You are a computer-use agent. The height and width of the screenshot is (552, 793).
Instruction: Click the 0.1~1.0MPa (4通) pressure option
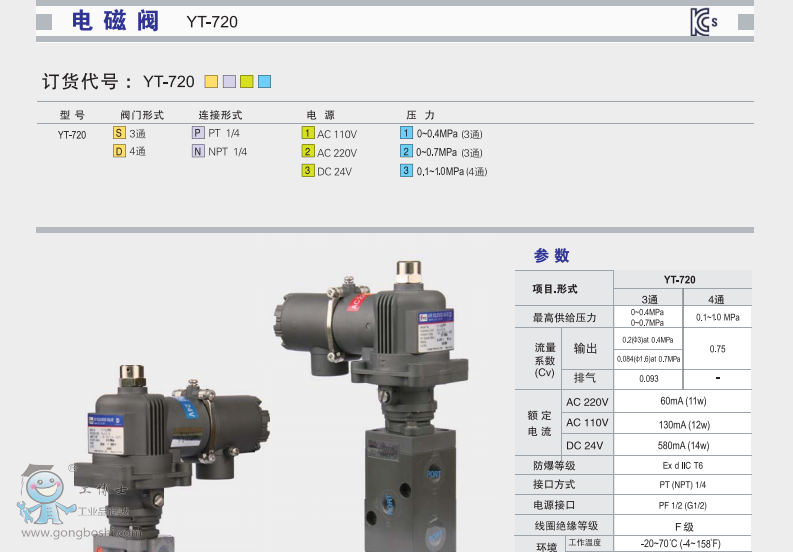coord(452,172)
